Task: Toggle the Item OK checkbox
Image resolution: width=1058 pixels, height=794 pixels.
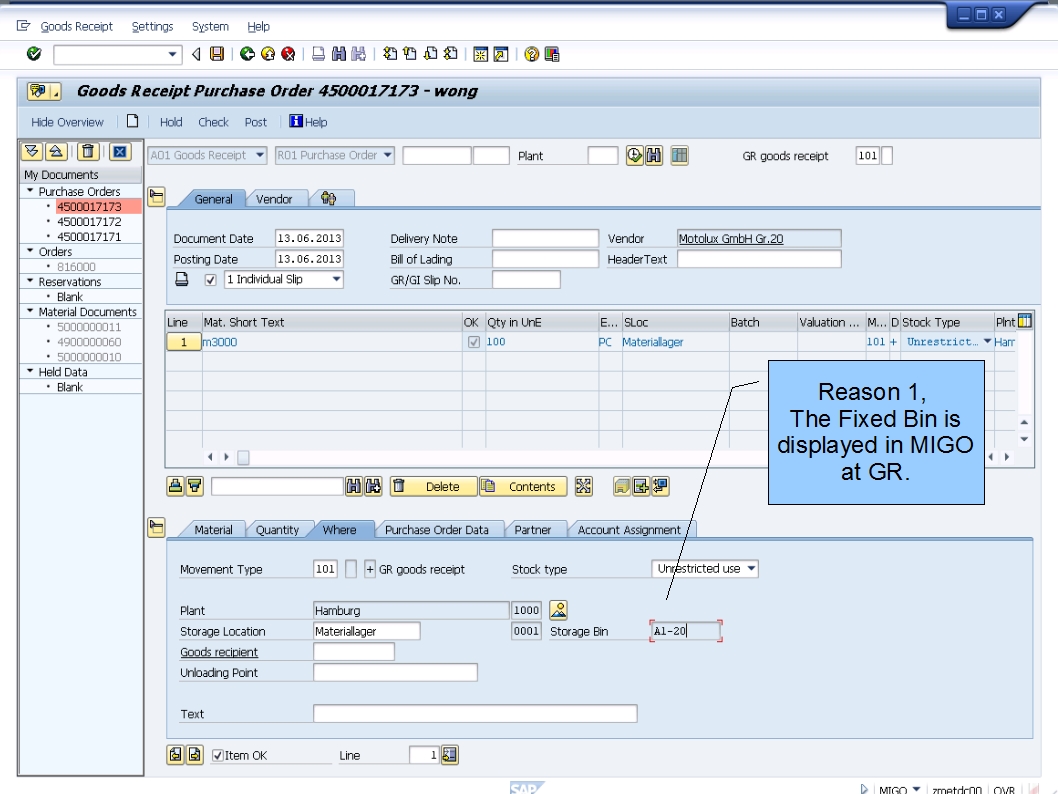Action: (217, 756)
